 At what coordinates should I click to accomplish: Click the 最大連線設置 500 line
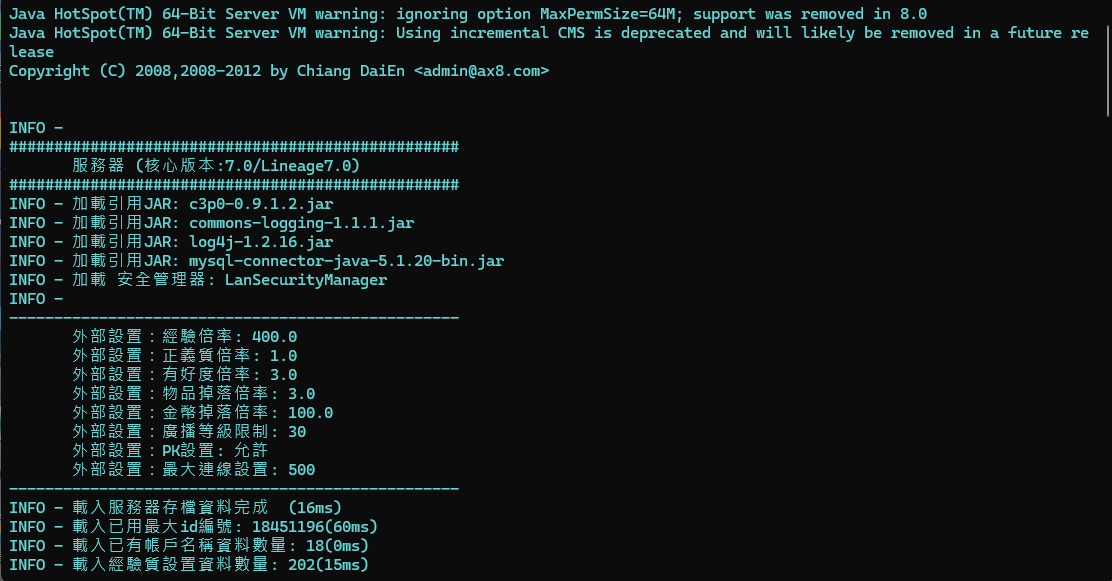tap(193, 470)
